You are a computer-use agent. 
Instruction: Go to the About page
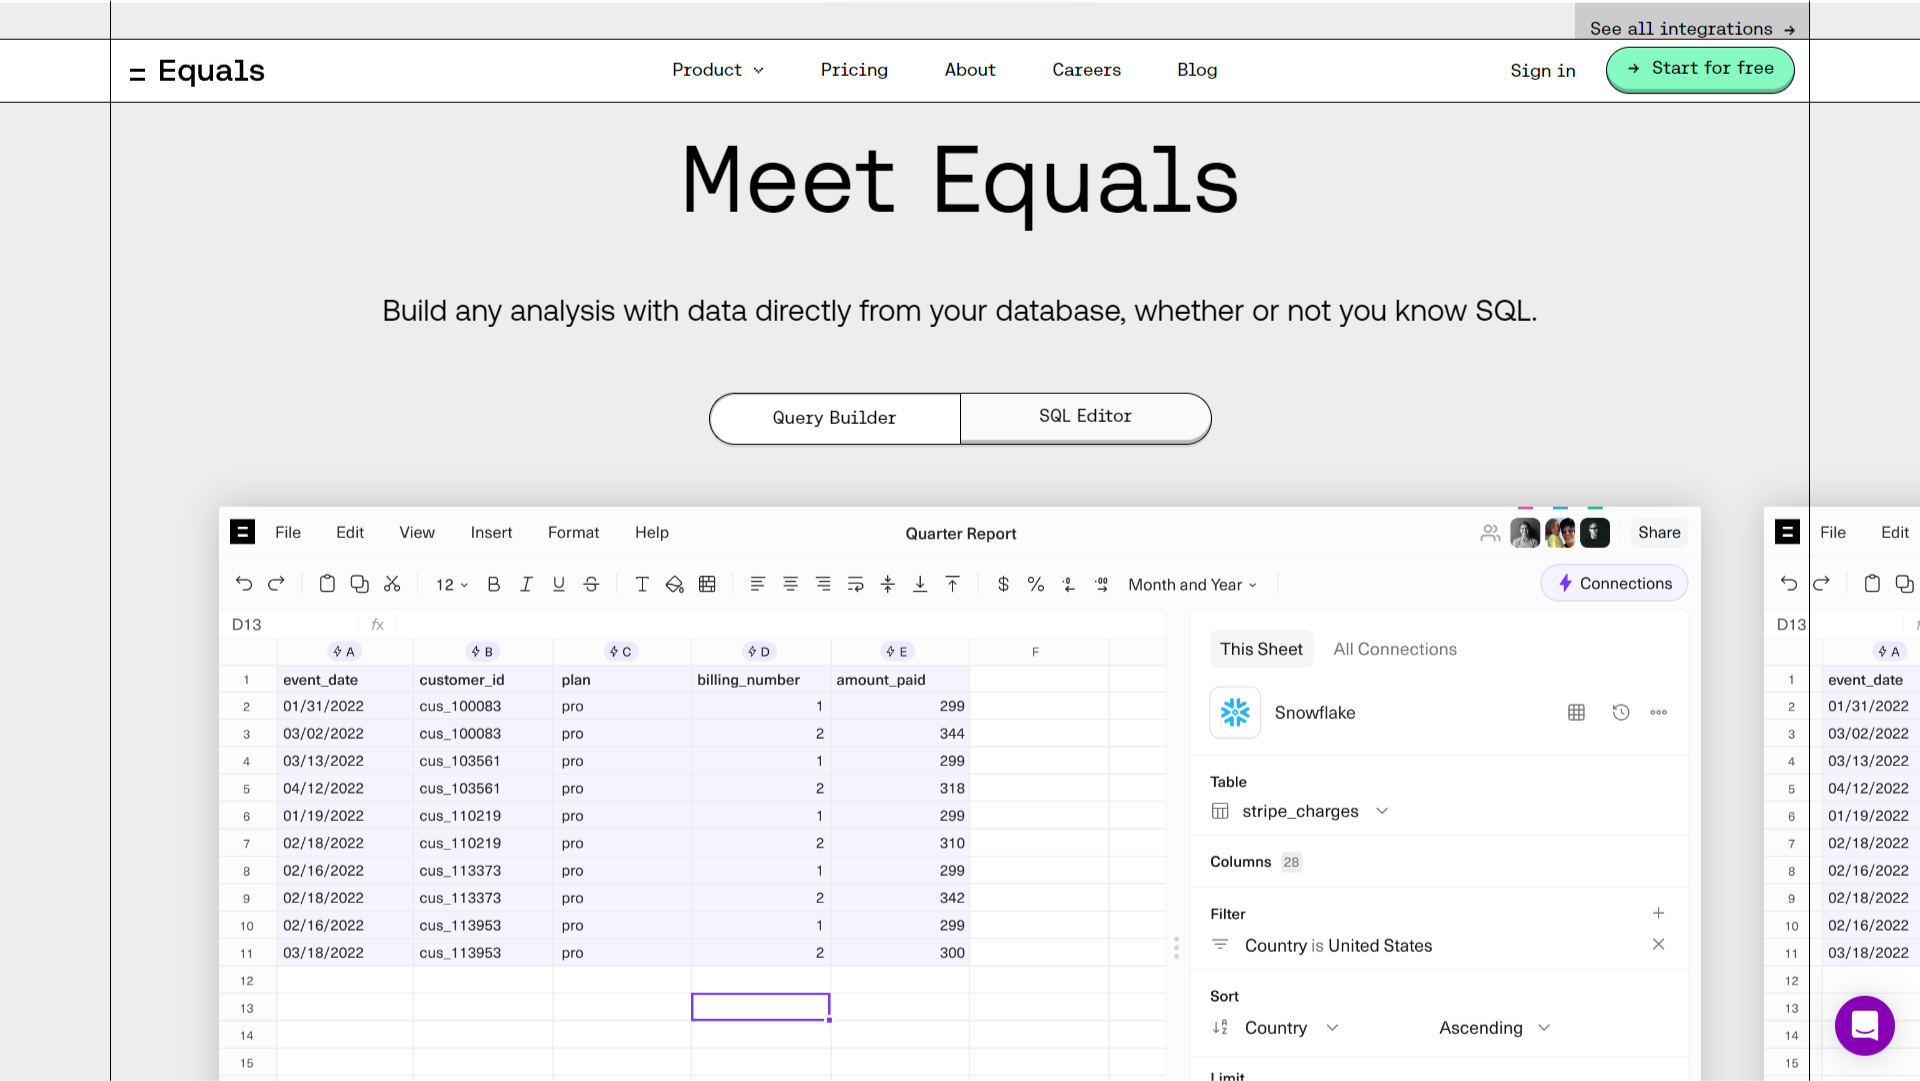[x=970, y=70]
